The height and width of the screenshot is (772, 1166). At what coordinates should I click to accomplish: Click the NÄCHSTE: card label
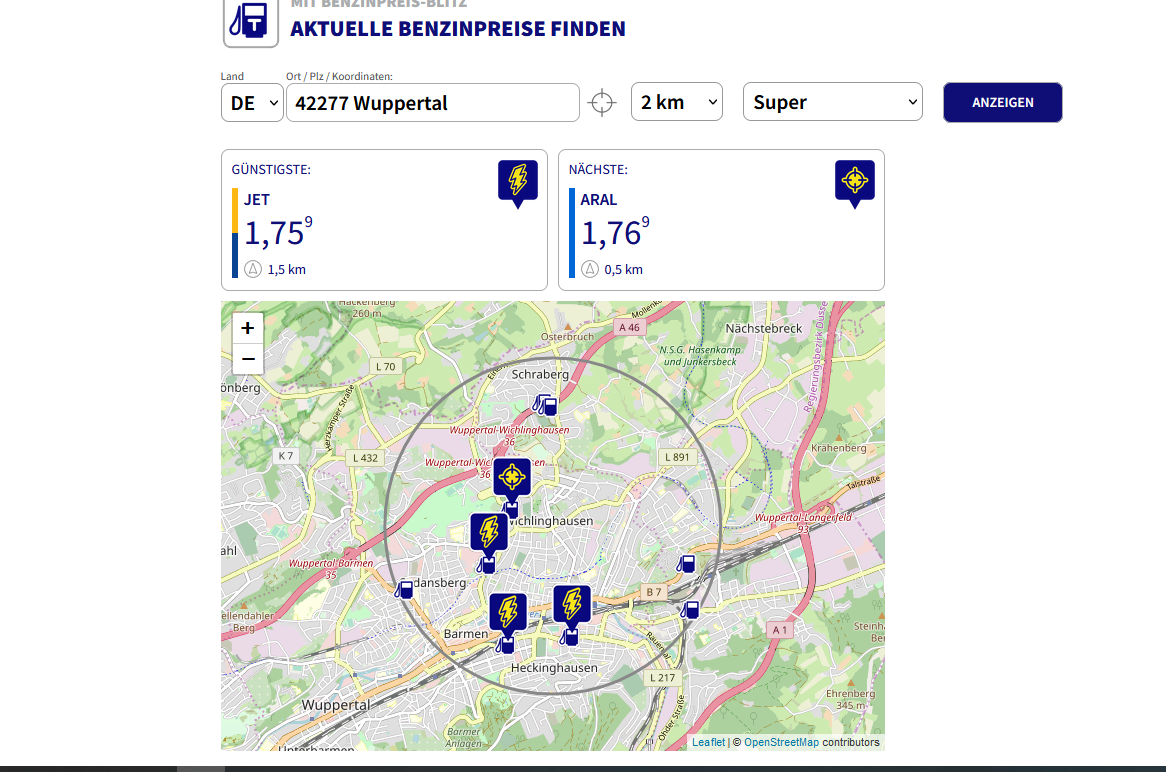pyautogui.click(x=598, y=170)
